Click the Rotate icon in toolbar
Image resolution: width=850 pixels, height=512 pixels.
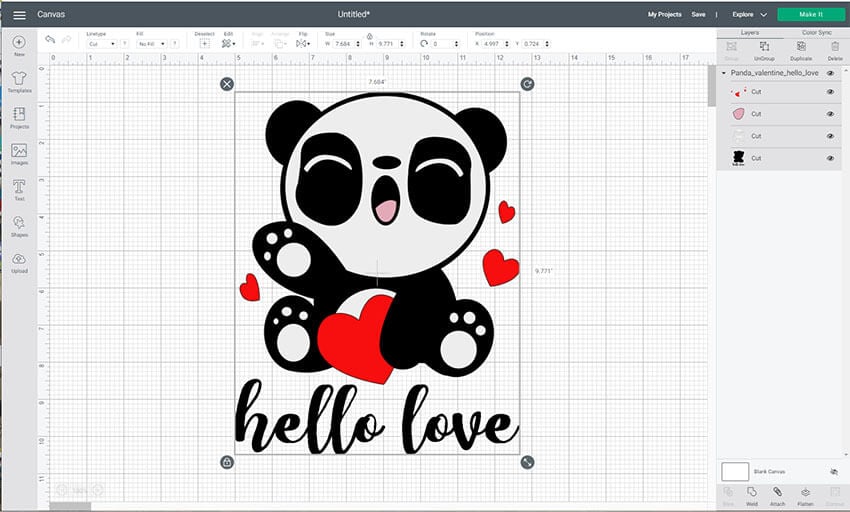(x=424, y=43)
